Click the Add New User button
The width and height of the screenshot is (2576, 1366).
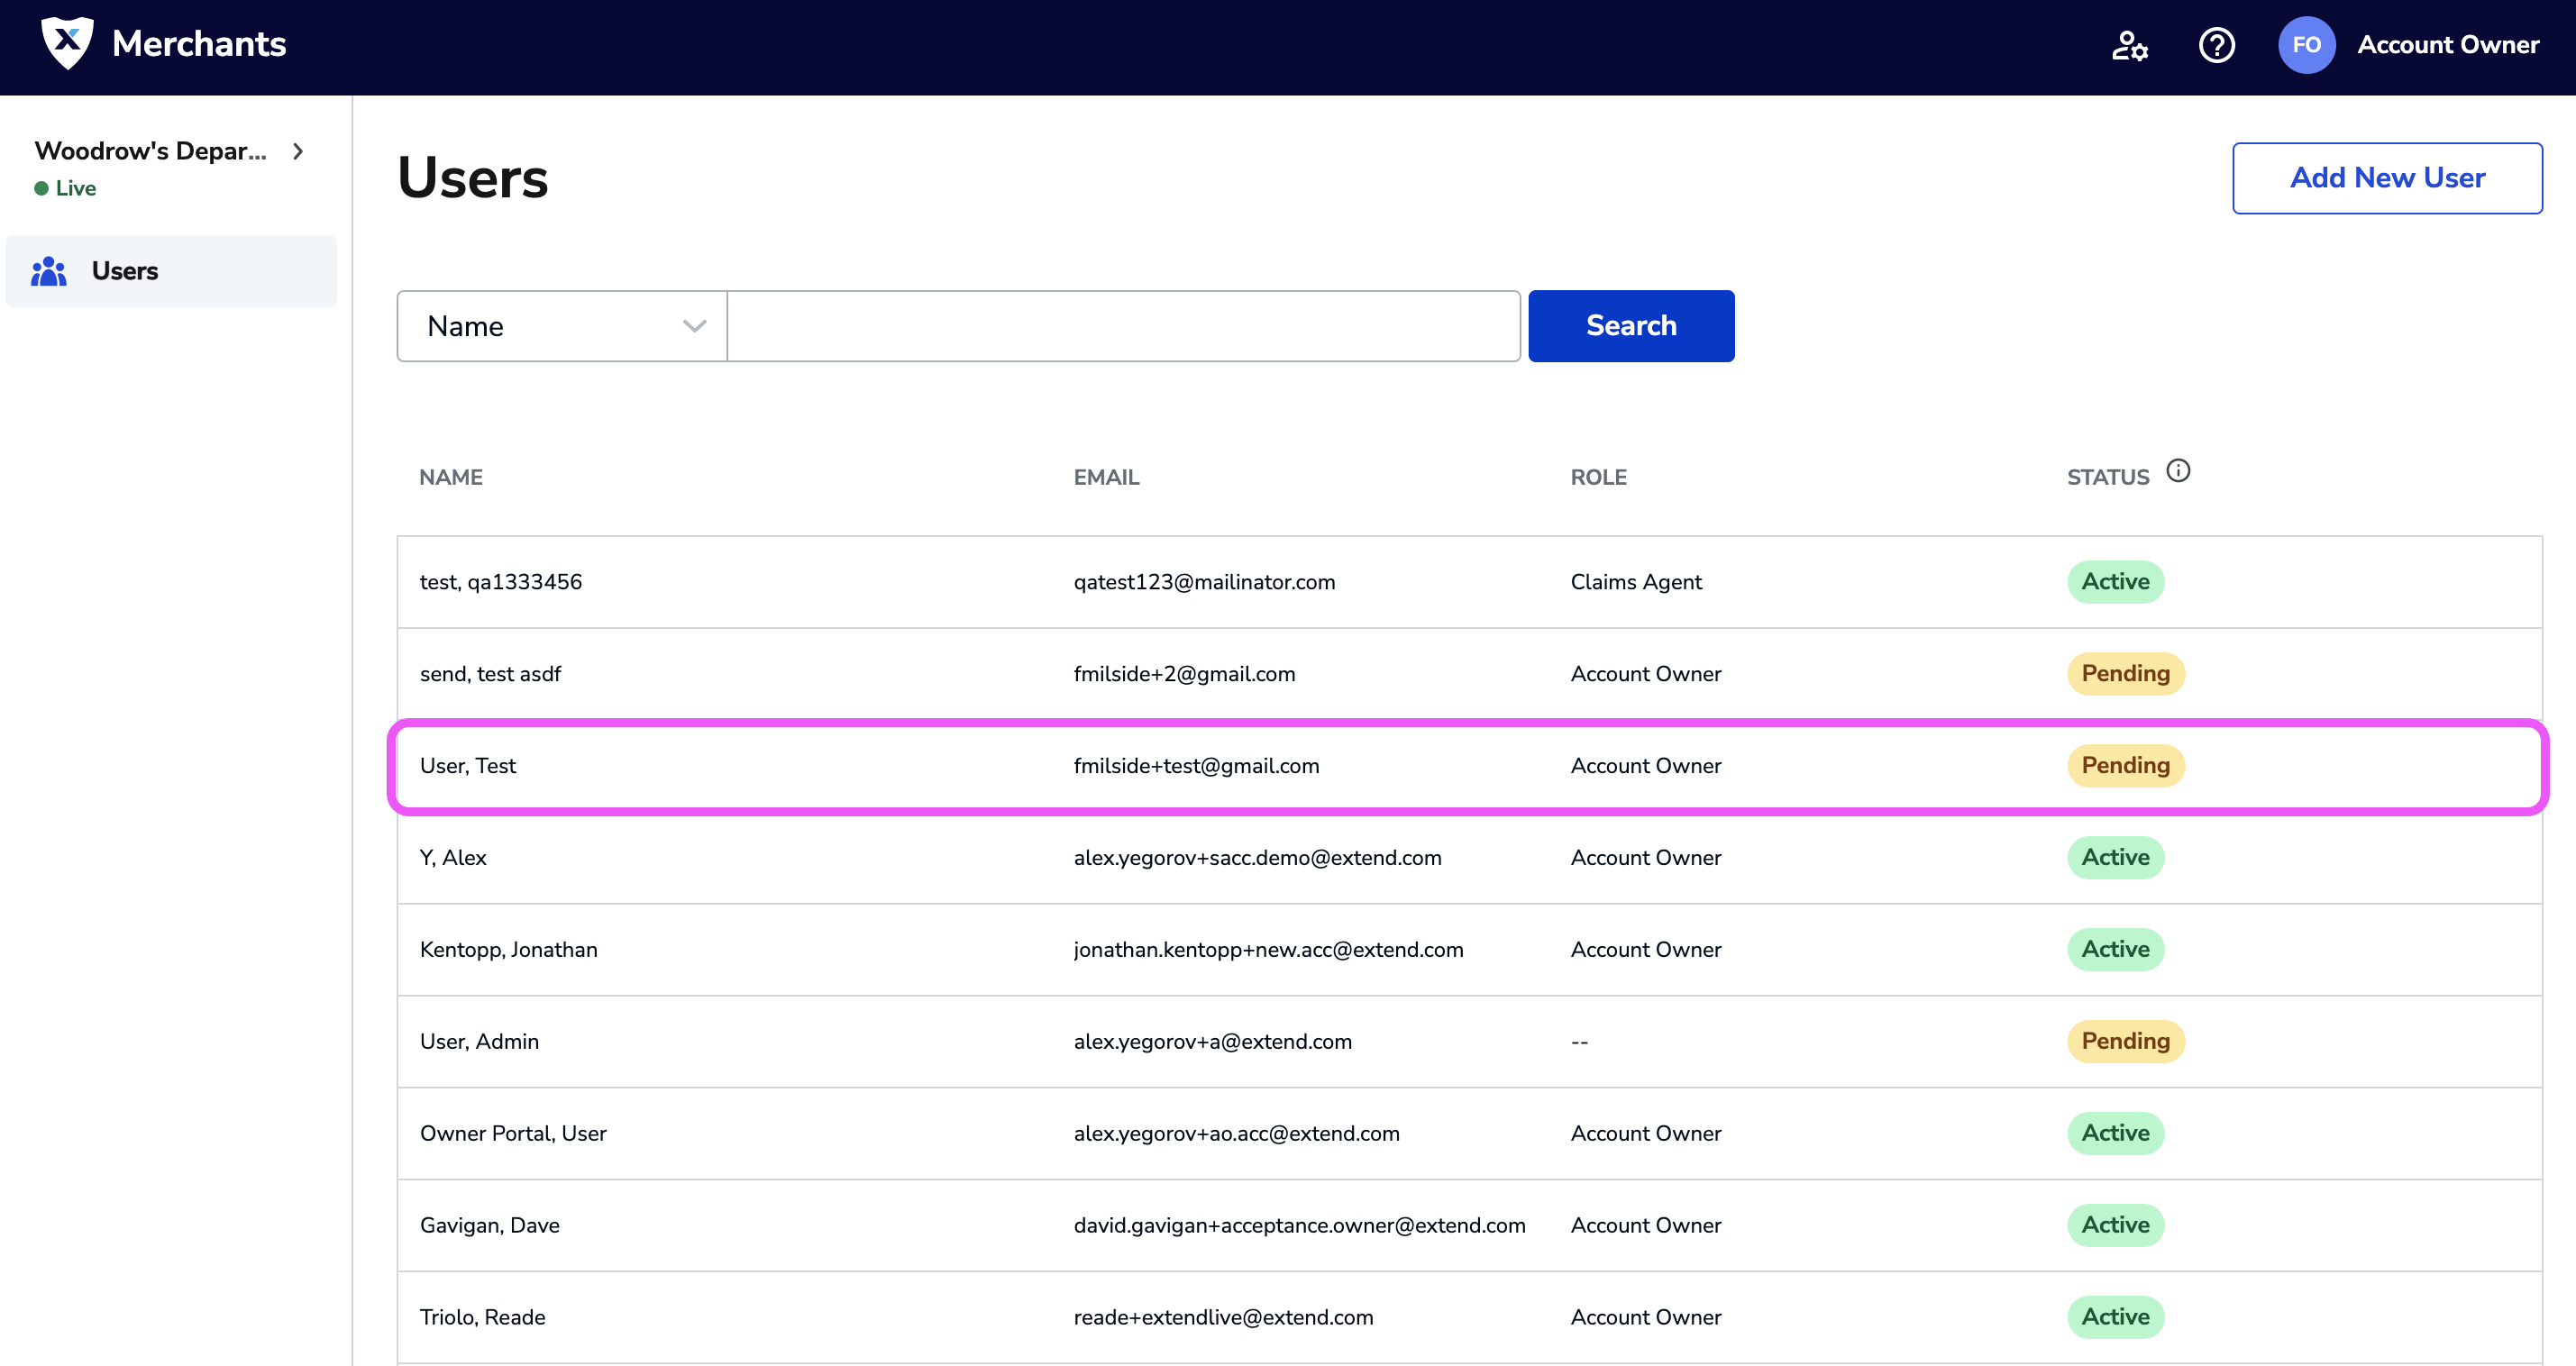pos(2386,178)
